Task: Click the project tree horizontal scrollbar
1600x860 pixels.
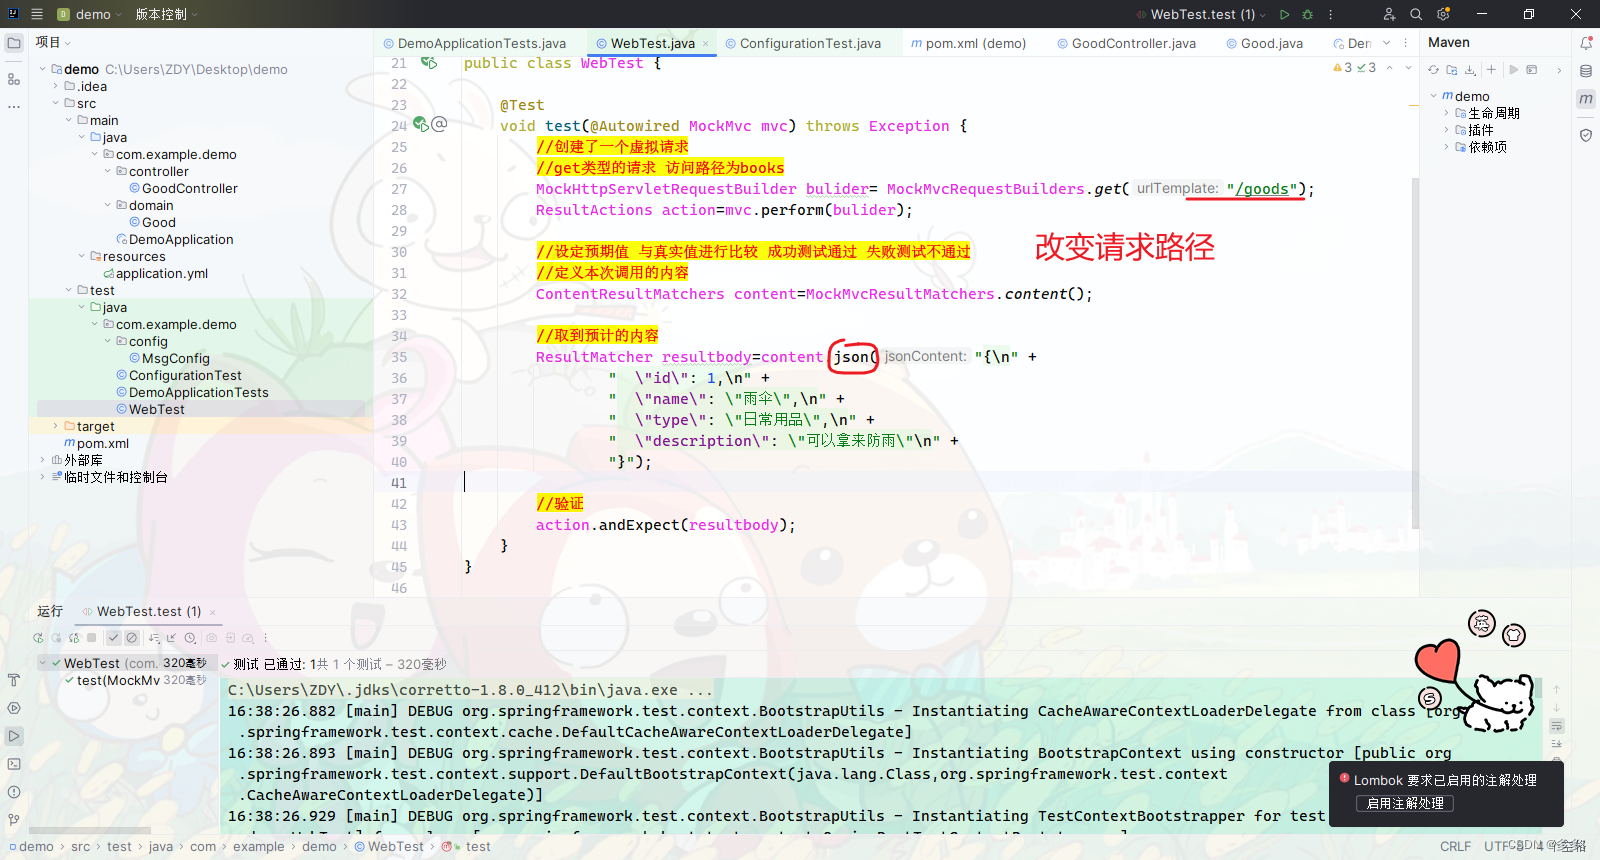Action: tap(90, 830)
